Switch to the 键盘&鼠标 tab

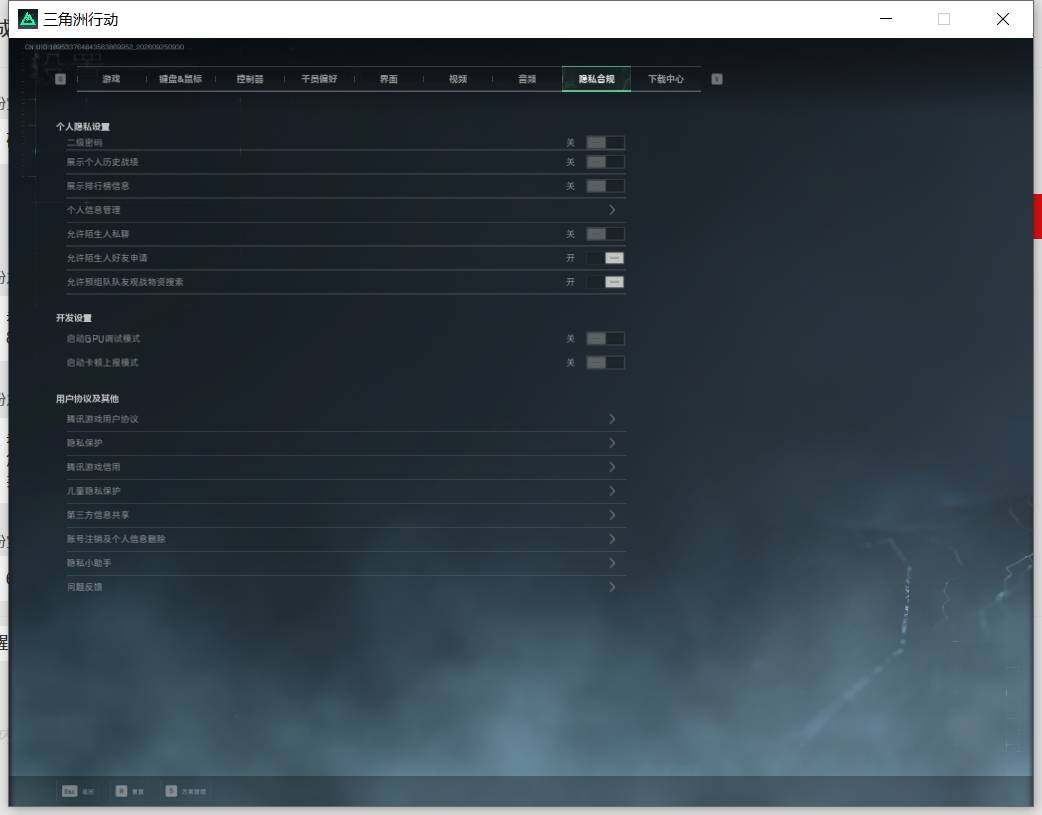click(x=180, y=79)
